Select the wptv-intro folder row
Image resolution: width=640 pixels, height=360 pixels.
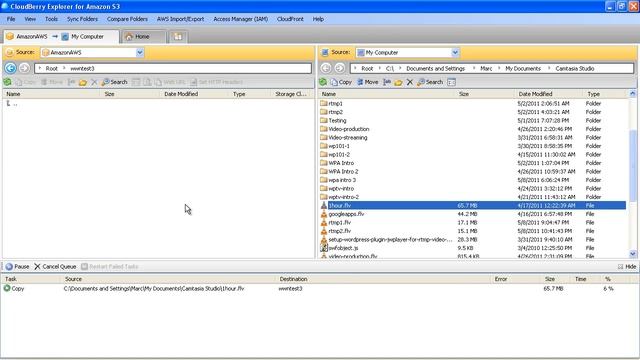click(x=473, y=189)
